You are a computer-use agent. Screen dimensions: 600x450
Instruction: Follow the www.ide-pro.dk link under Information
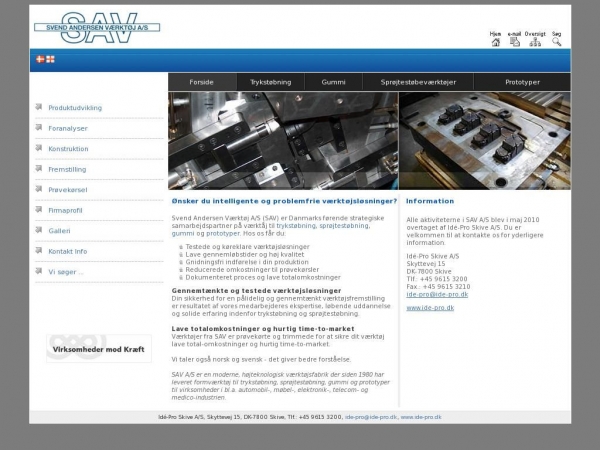(x=430, y=308)
